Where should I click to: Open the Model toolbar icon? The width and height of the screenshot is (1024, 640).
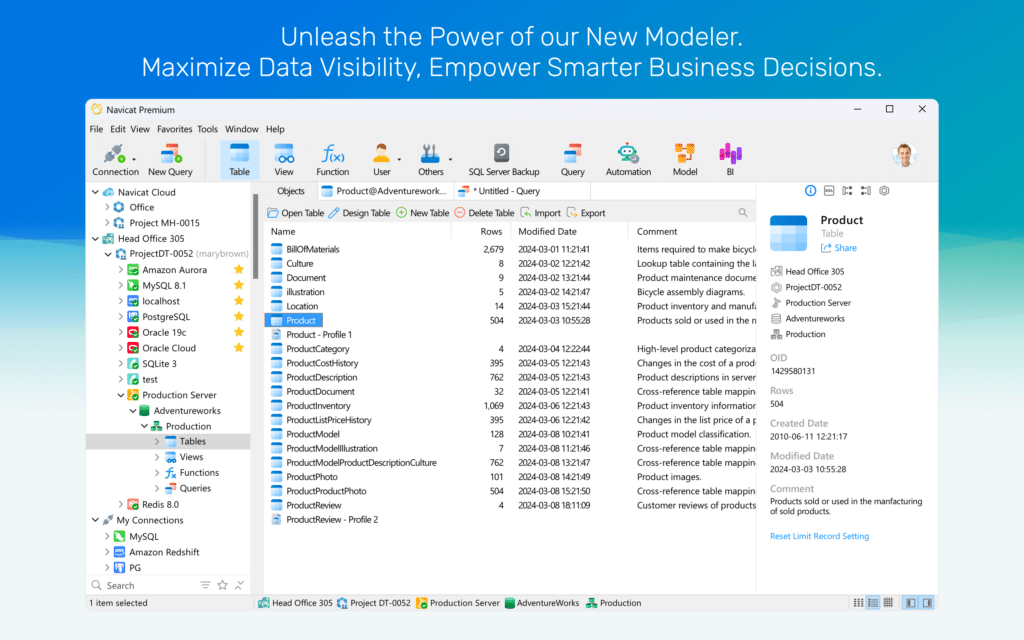point(684,160)
